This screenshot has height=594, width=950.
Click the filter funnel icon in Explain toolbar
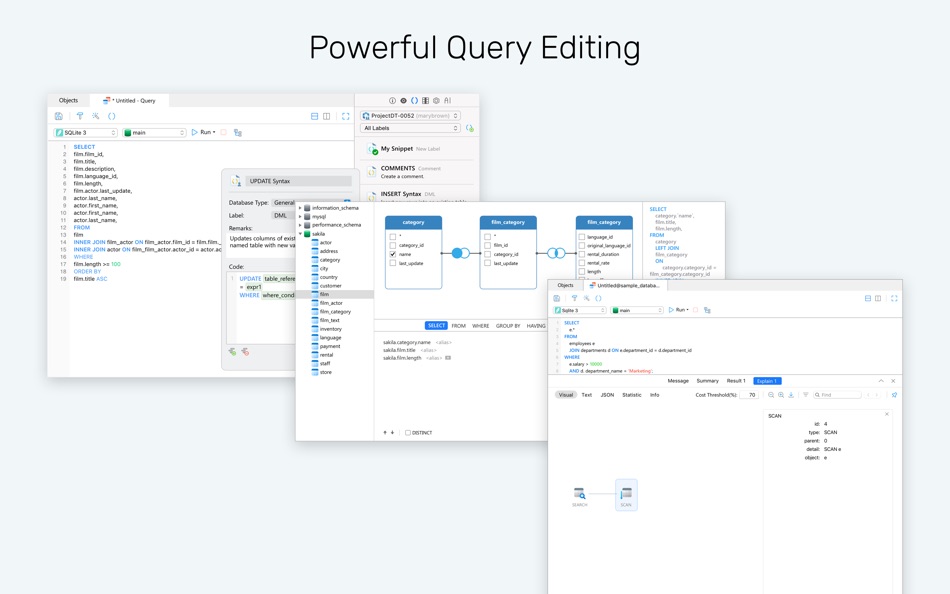pos(805,395)
